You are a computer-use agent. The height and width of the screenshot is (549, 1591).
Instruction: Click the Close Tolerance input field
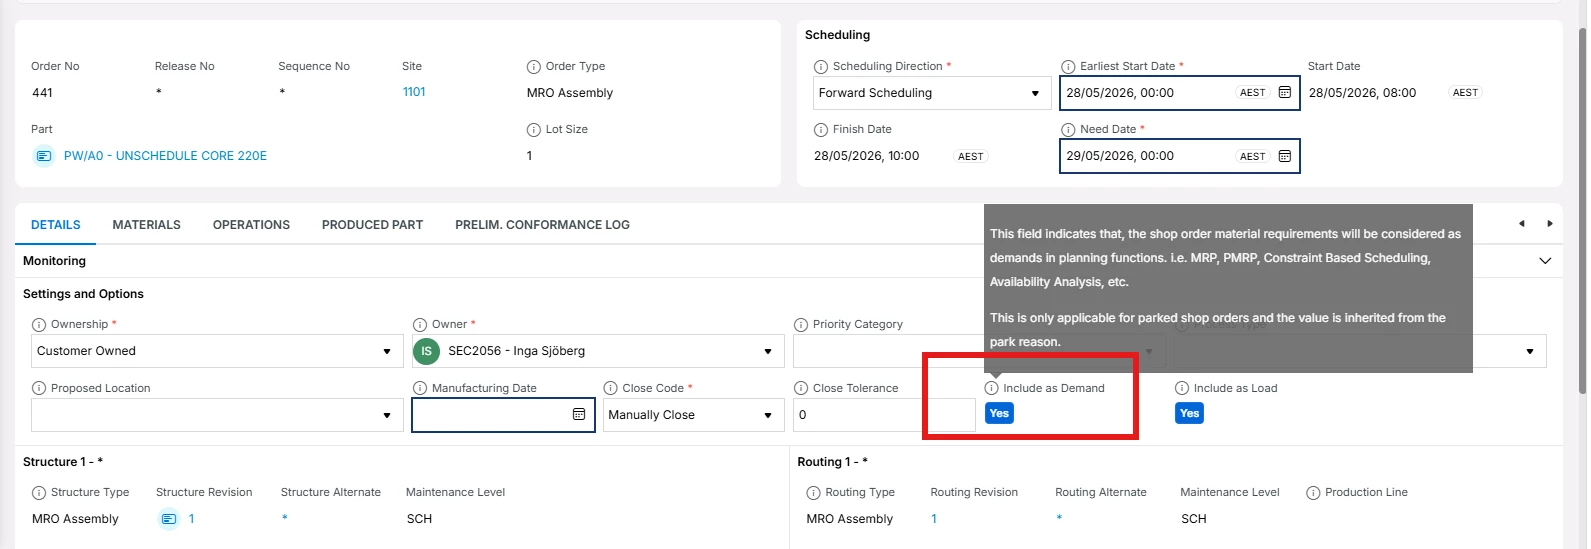coord(884,415)
